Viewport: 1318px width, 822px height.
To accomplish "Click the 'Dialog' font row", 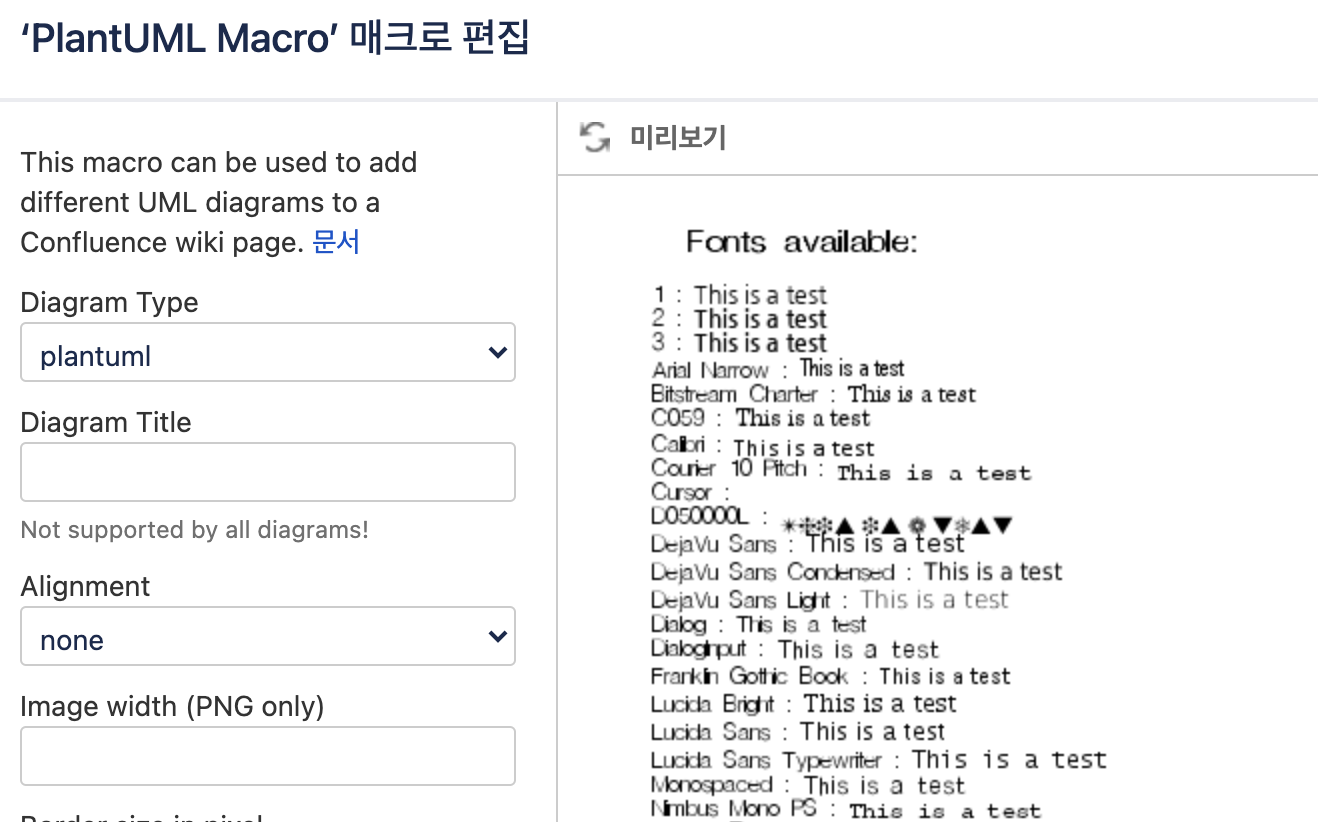I will tap(759, 625).
